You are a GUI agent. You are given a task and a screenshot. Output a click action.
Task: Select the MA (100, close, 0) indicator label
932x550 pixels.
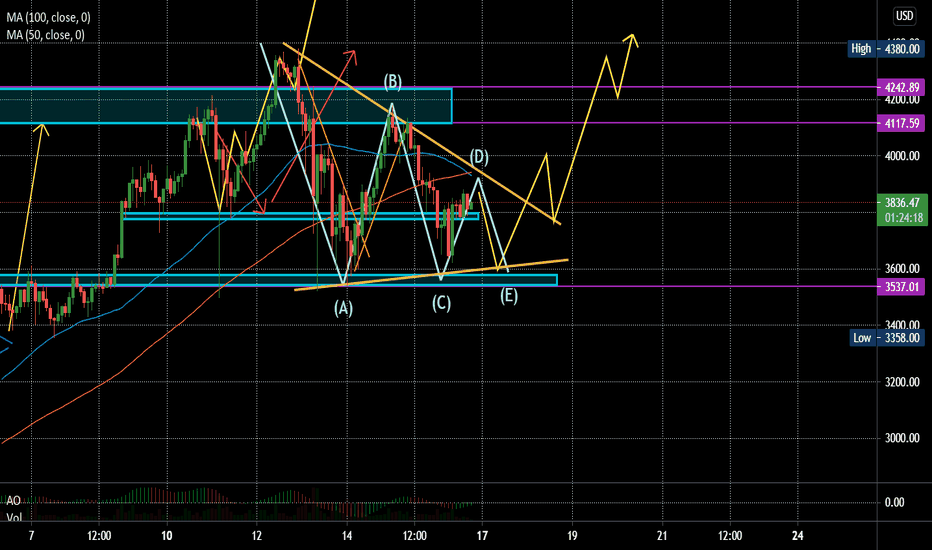coord(48,18)
